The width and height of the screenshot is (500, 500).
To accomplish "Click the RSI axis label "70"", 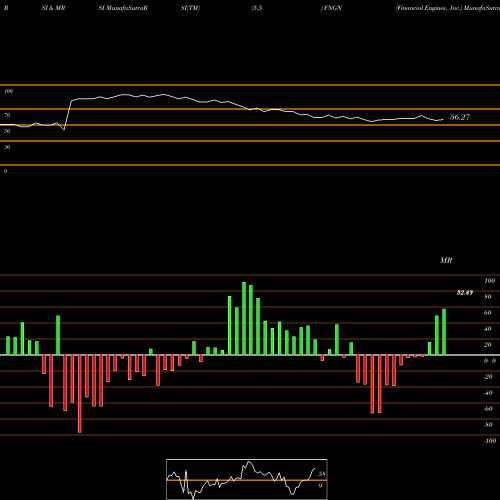I will [7, 115].
